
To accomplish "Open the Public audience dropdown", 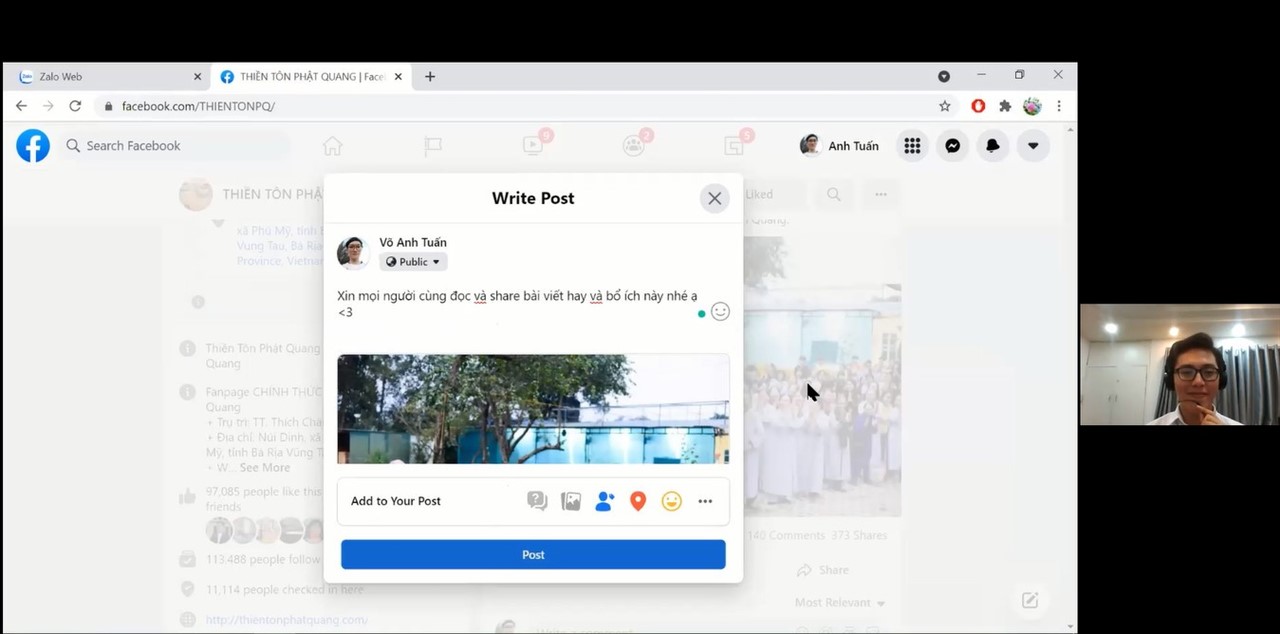I will tap(413, 262).
